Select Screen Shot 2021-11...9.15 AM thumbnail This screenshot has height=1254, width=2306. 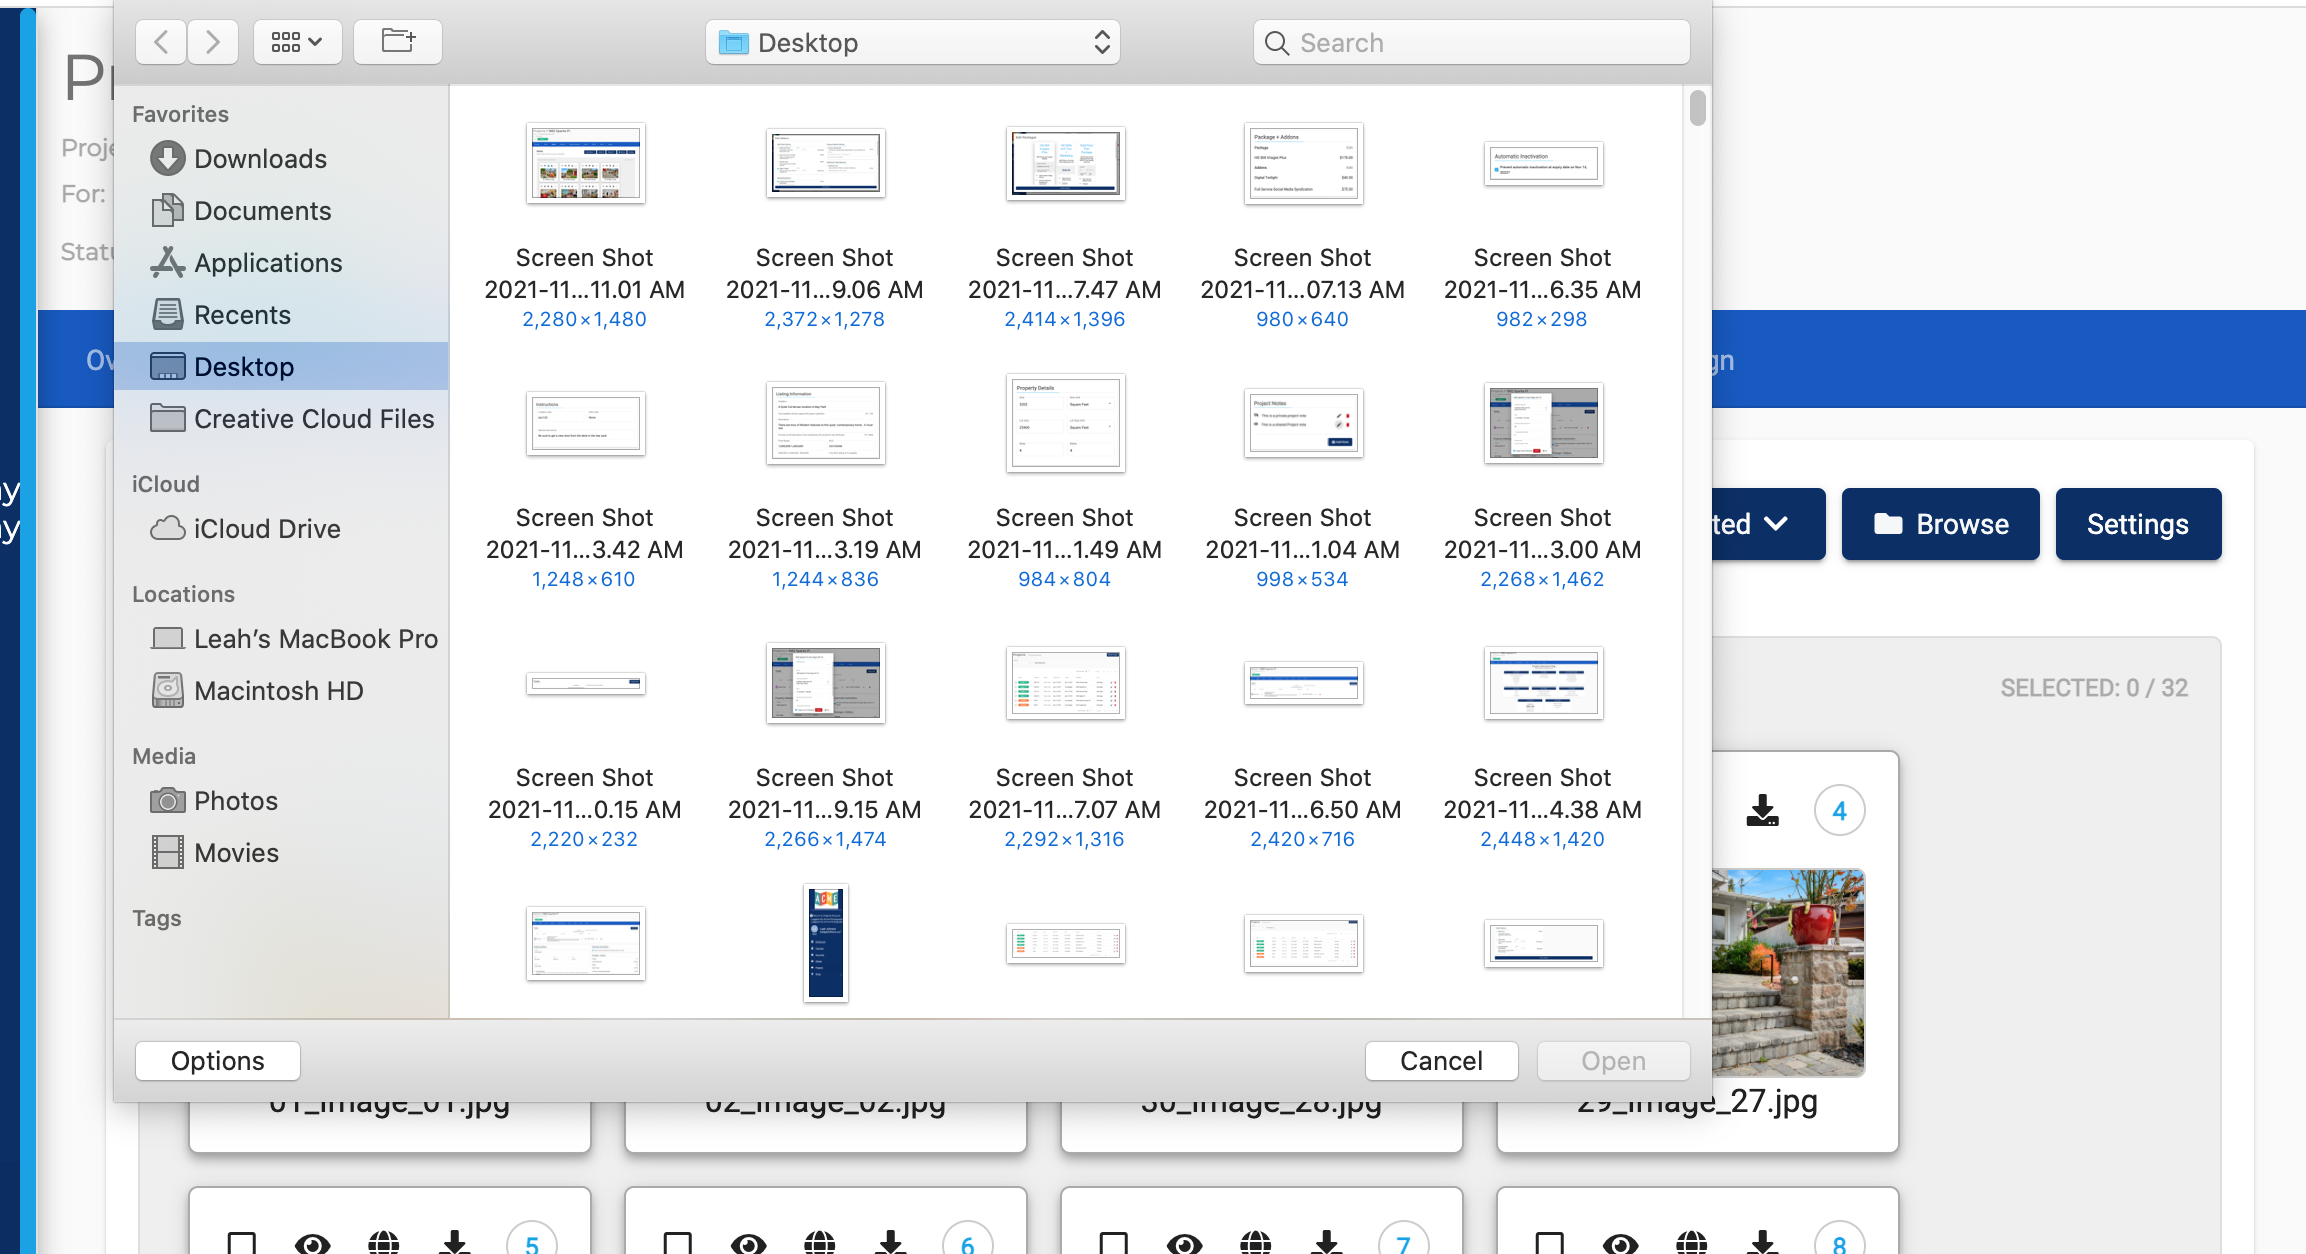(826, 683)
